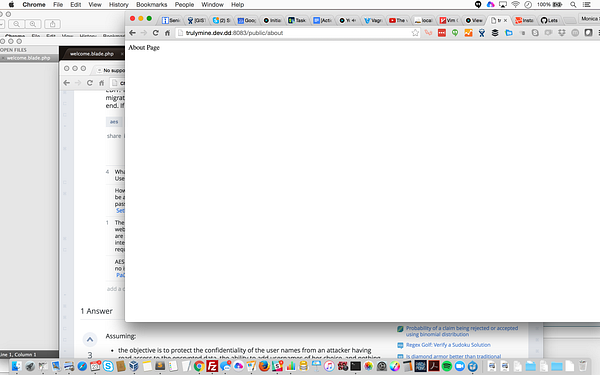The width and height of the screenshot is (600, 375).
Task: Bookmark this page with the star icon
Action: pyautogui.click(x=415, y=33)
